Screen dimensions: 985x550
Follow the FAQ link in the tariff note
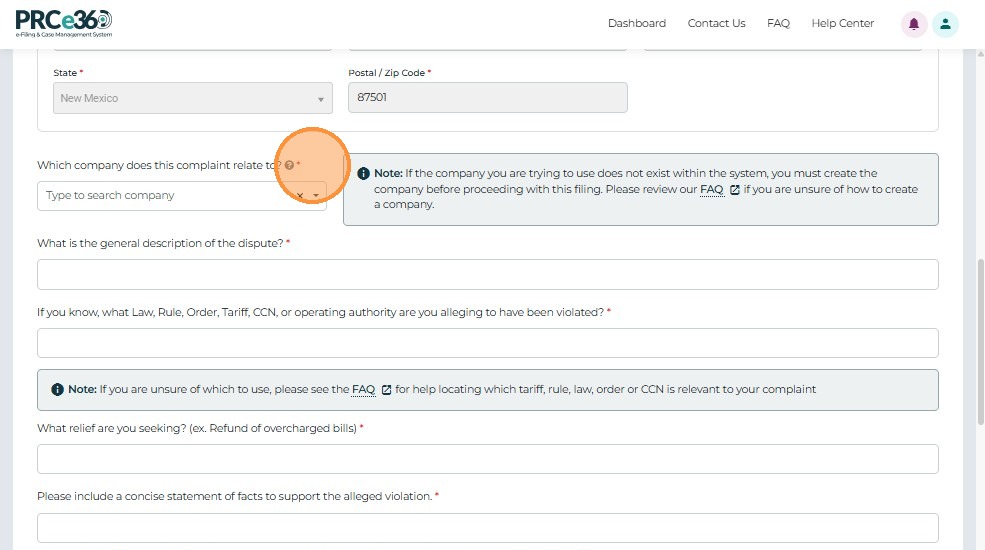click(363, 389)
